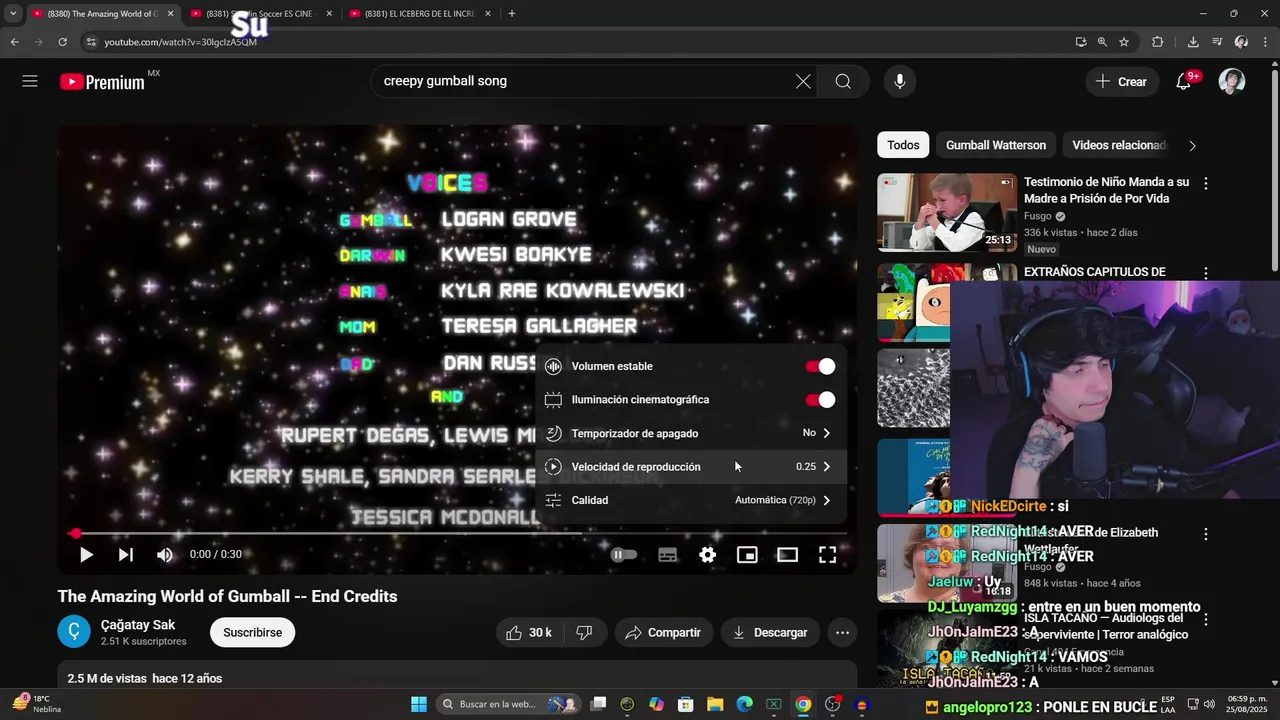Switch to the Soccer ES CINE browser tab
The height and width of the screenshot is (720, 1280).
[260, 14]
